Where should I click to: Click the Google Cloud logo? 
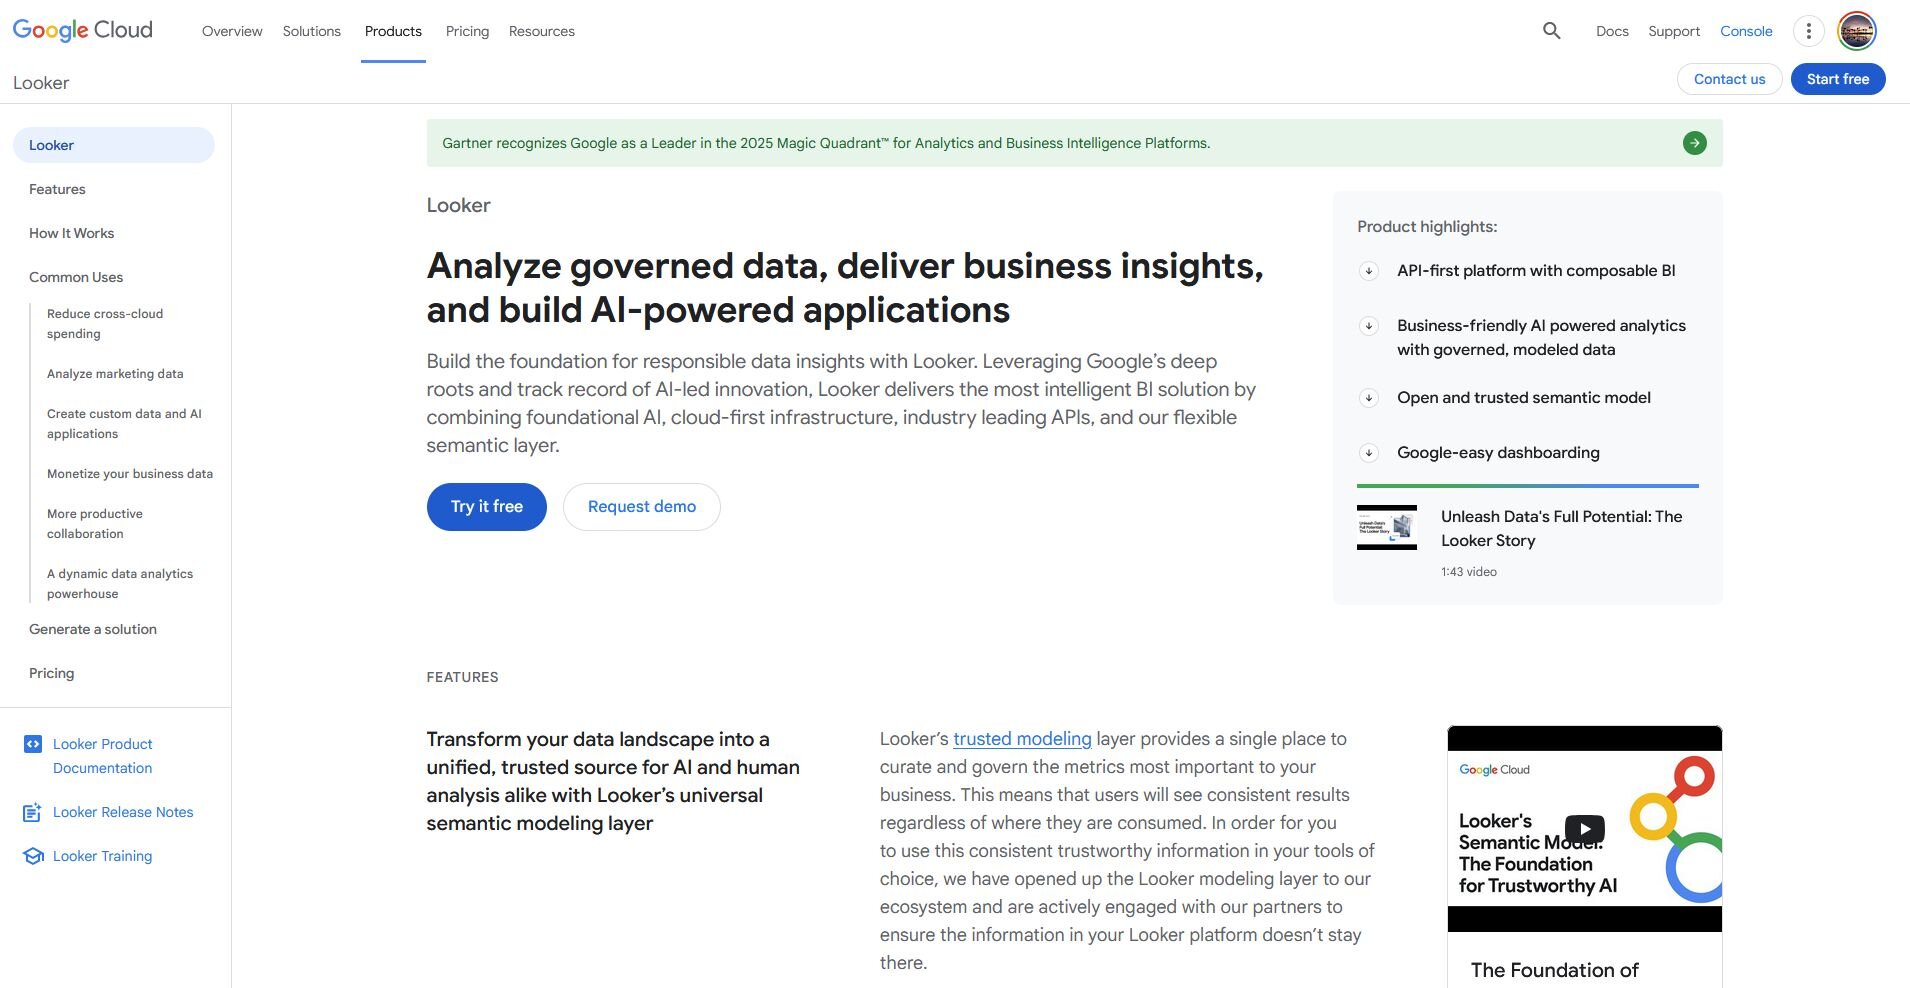pyautogui.click(x=83, y=30)
